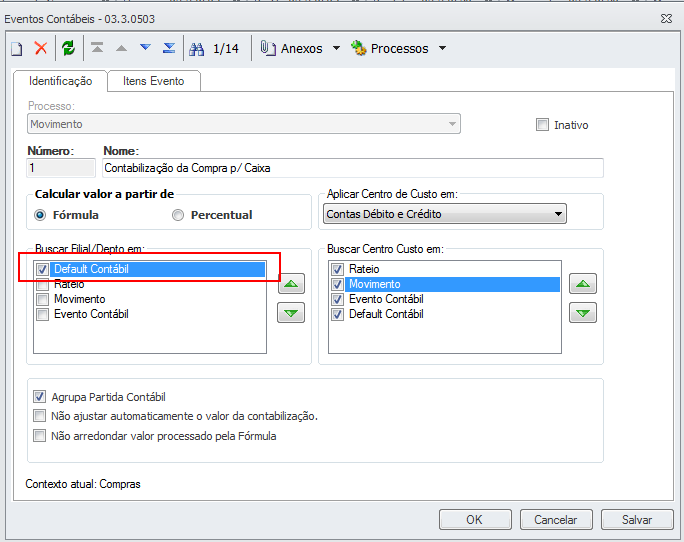
Task: Click the red X delete icon
Action: (x=41, y=48)
